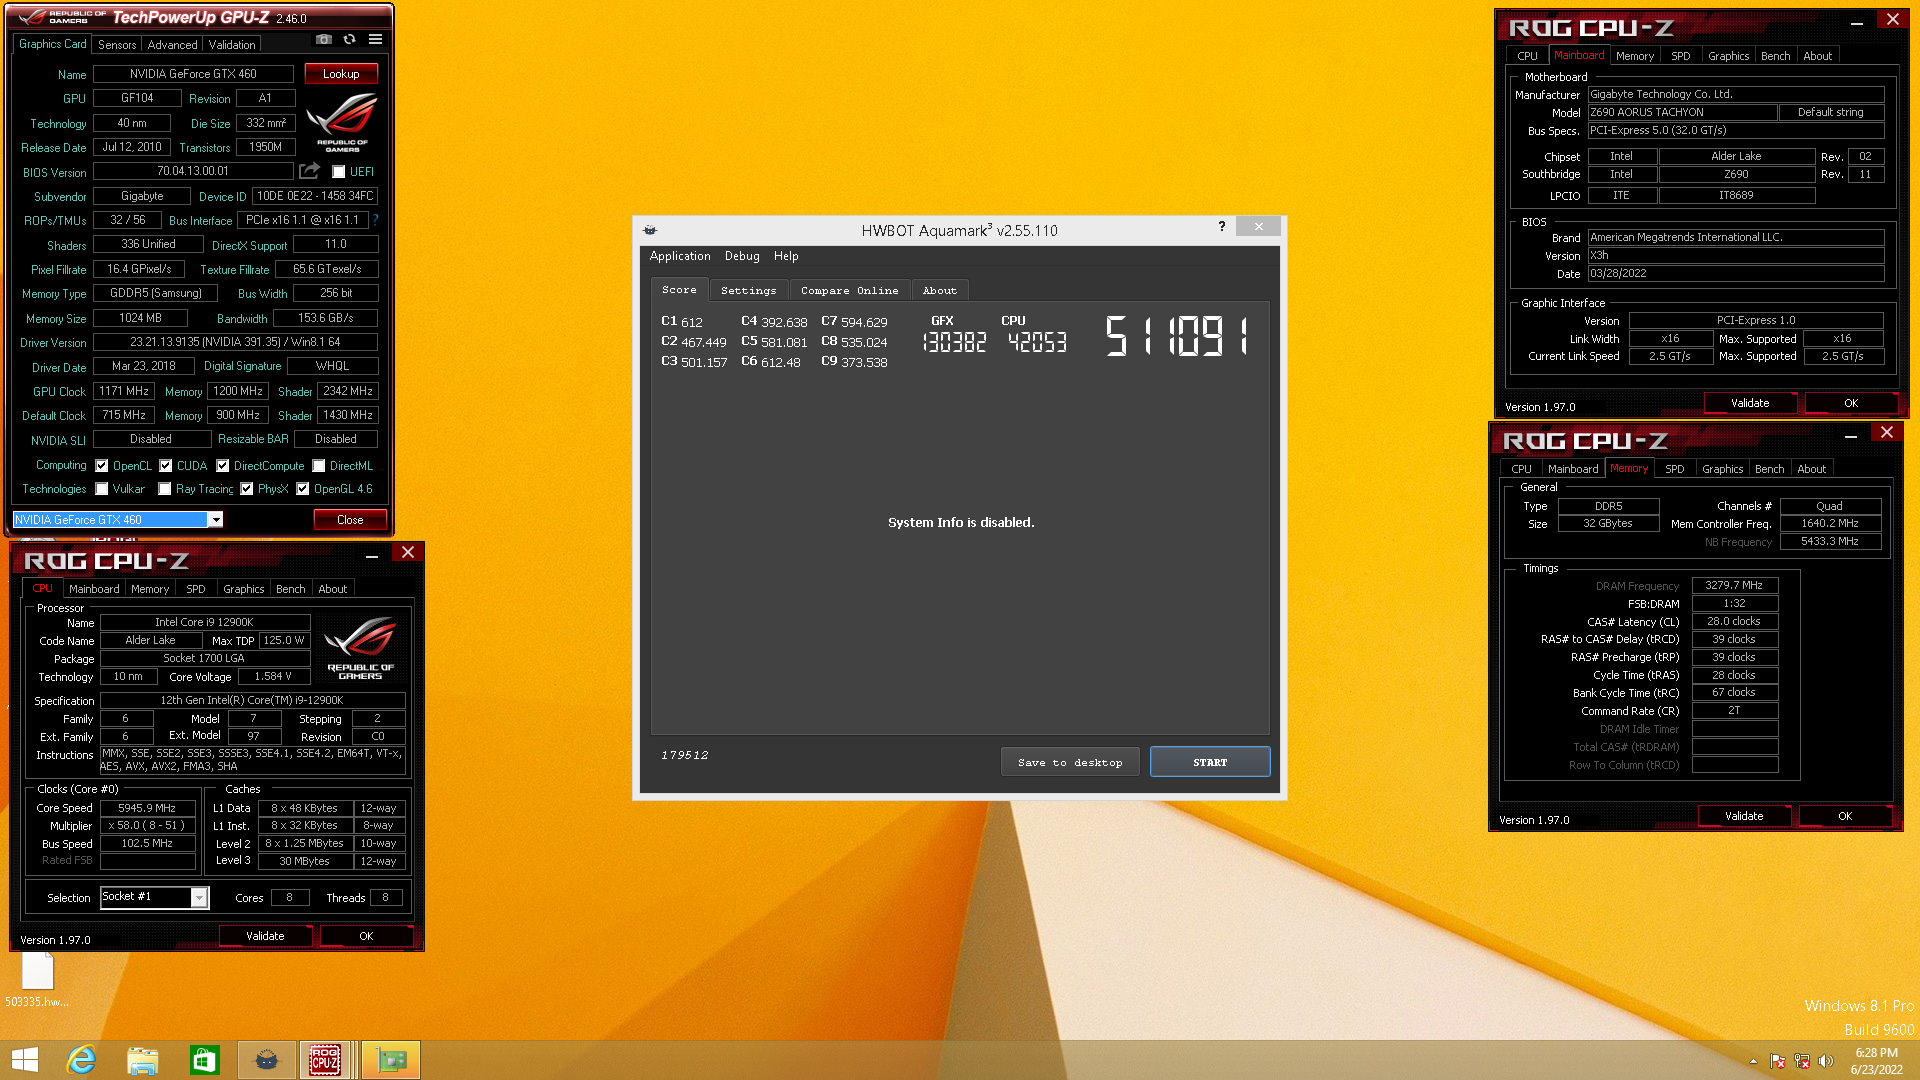
Task: Click Aquamark help question mark icon
Action: pyautogui.click(x=1221, y=227)
